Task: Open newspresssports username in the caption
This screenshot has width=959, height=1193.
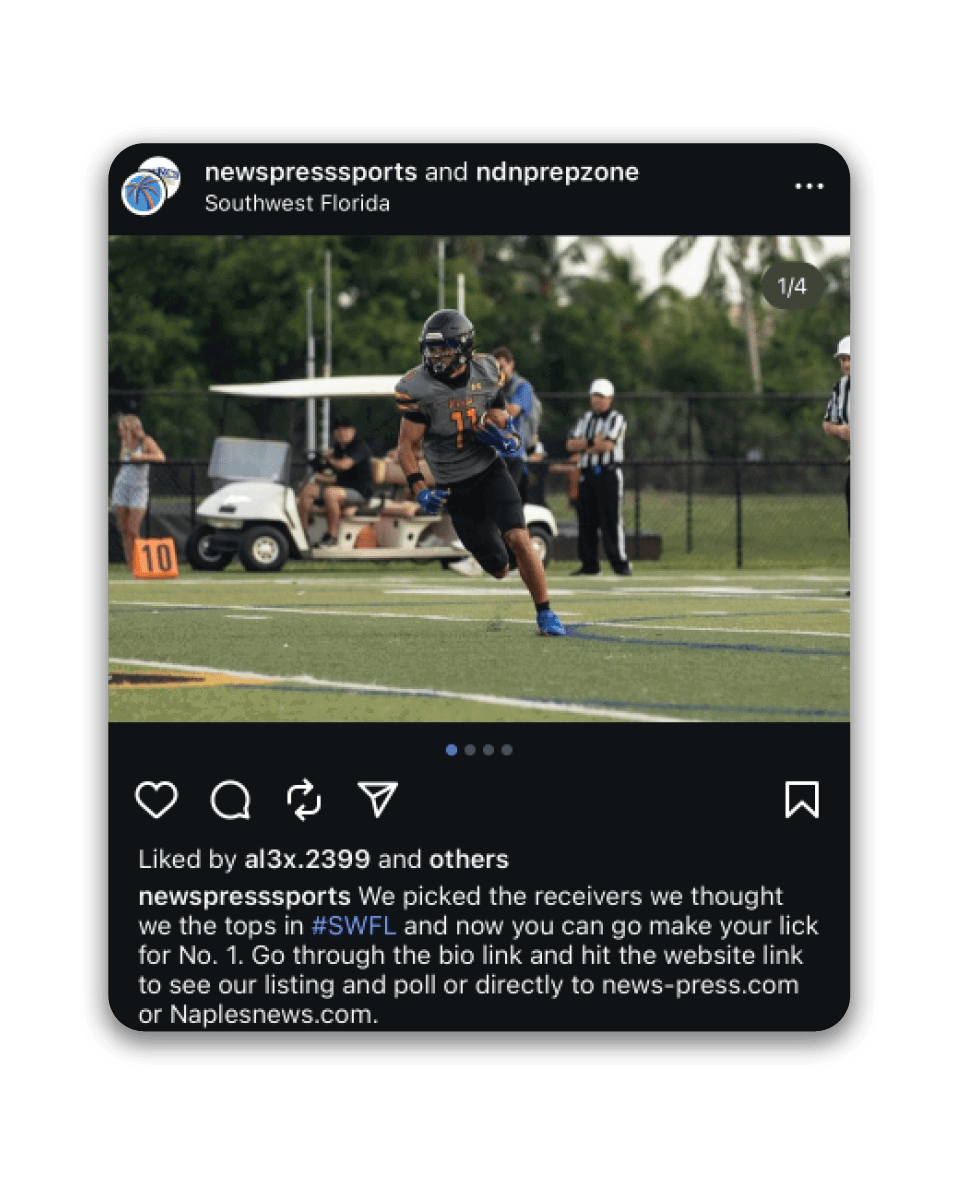Action: 244,896
